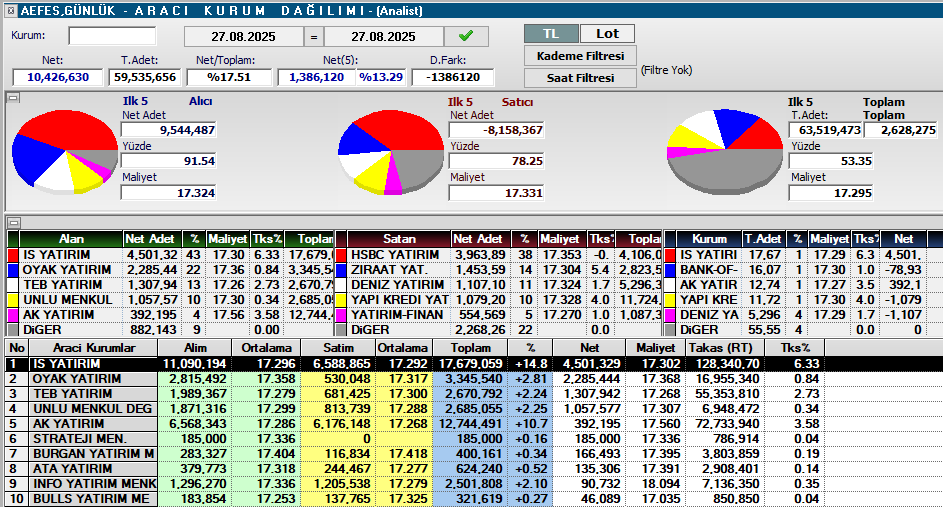Select the IS YATIRIM row in main table
The height and width of the screenshot is (507, 943).
(474, 364)
